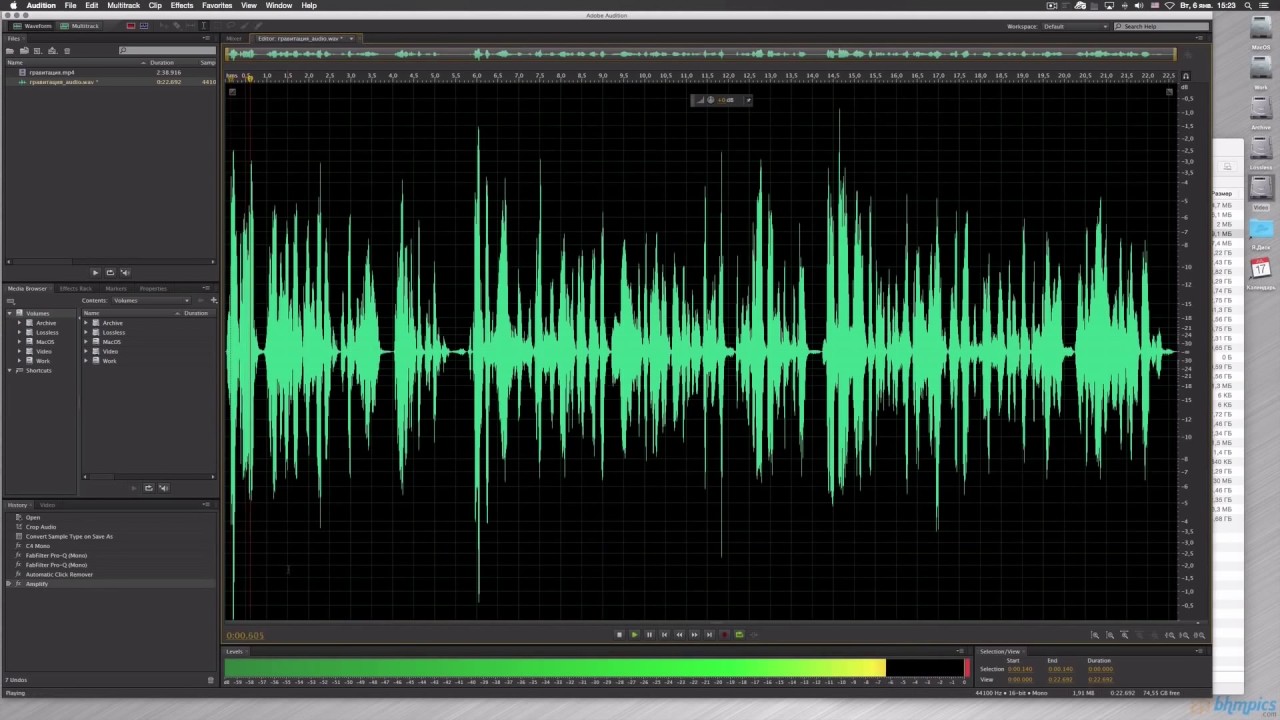Image resolution: width=1280 pixels, height=720 pixels.
Task: Zoom in amplitude icon
Action: [1095, 635]
